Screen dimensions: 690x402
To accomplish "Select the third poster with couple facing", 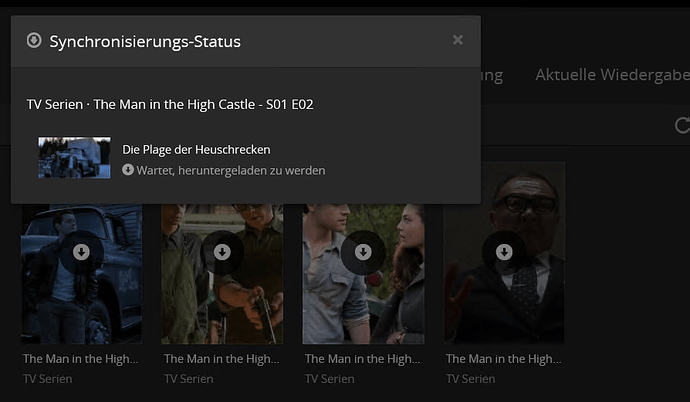I will coord(363,274).
